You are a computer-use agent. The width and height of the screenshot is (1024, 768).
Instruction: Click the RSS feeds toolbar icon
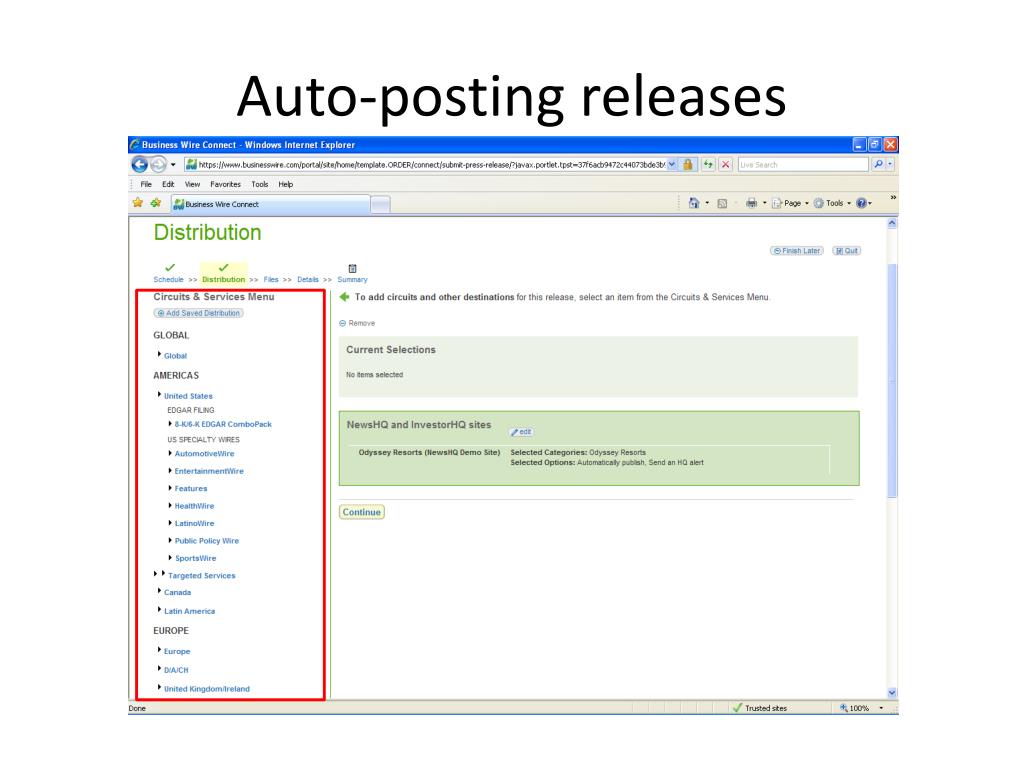pos(722,204)
